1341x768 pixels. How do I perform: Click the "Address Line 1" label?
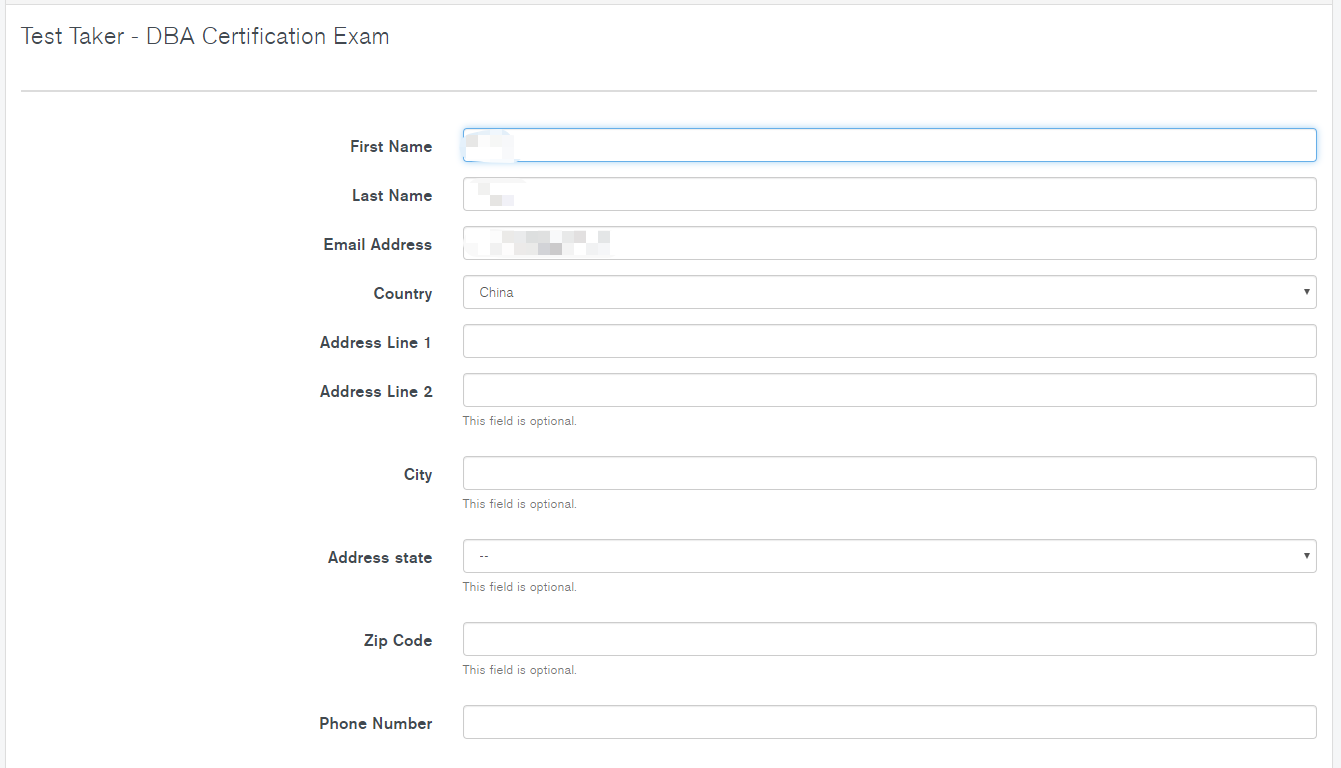tap(376, 342)
